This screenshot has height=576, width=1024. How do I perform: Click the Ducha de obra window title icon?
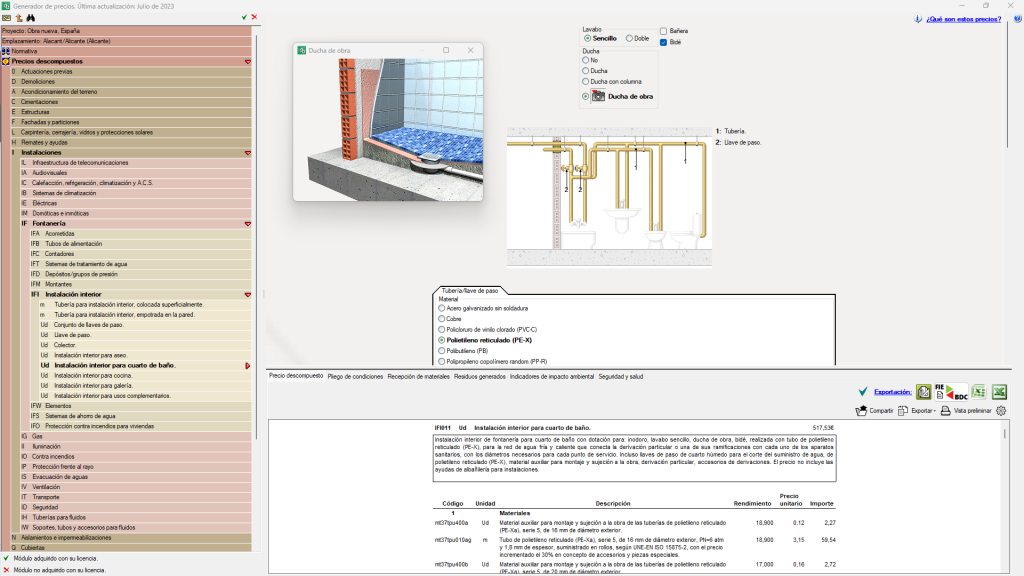coord(302,50)
